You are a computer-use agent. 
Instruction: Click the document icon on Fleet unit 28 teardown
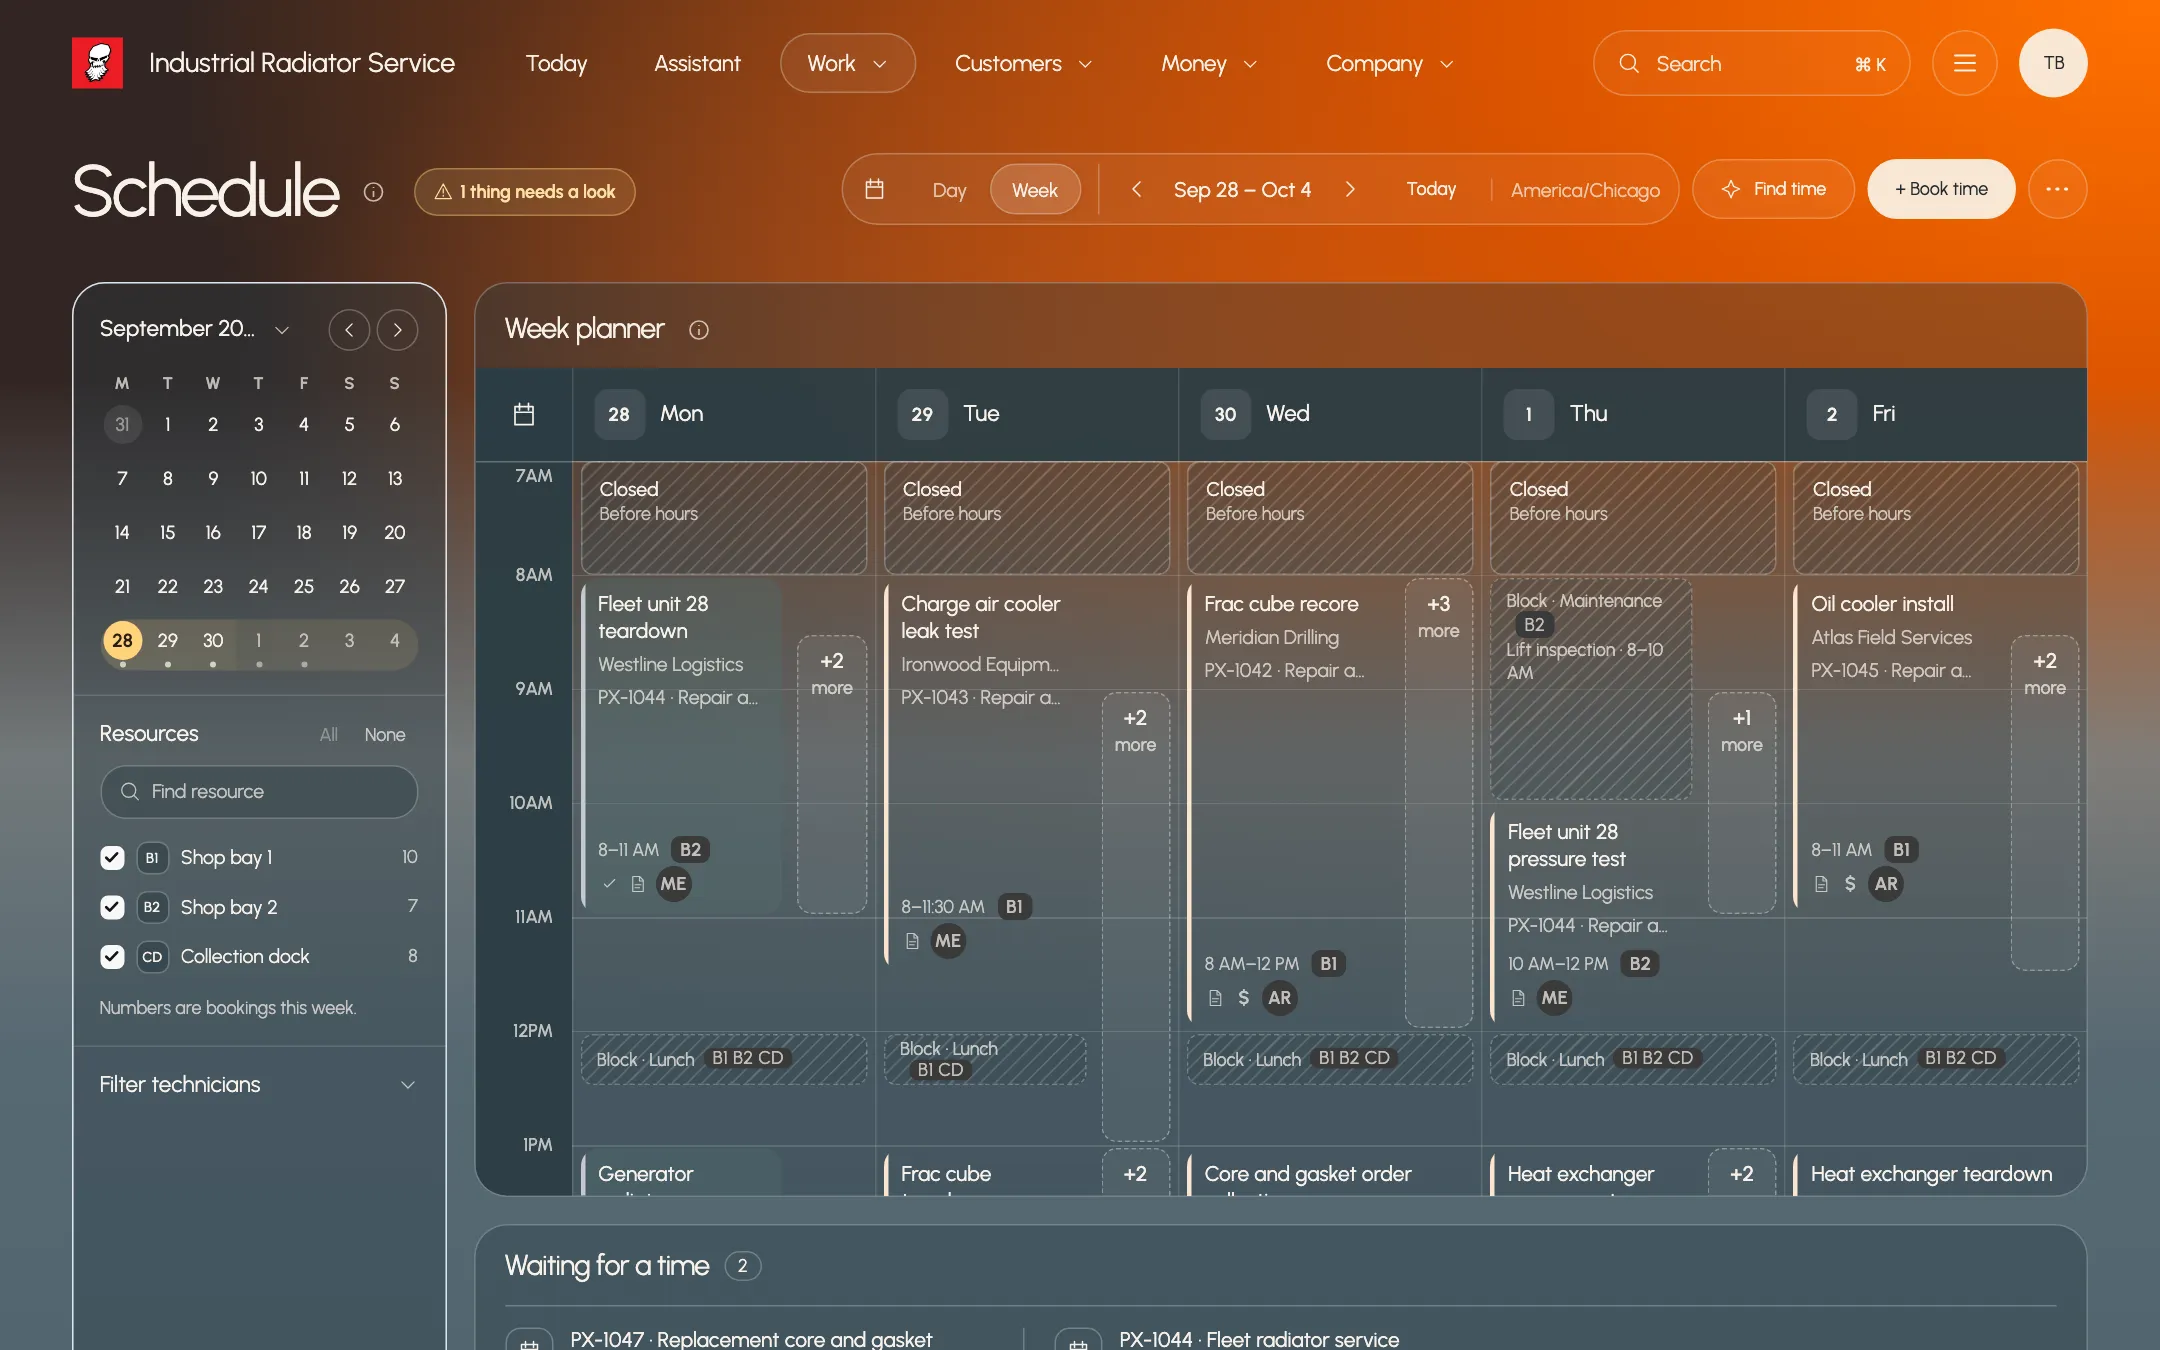(638, 884)
